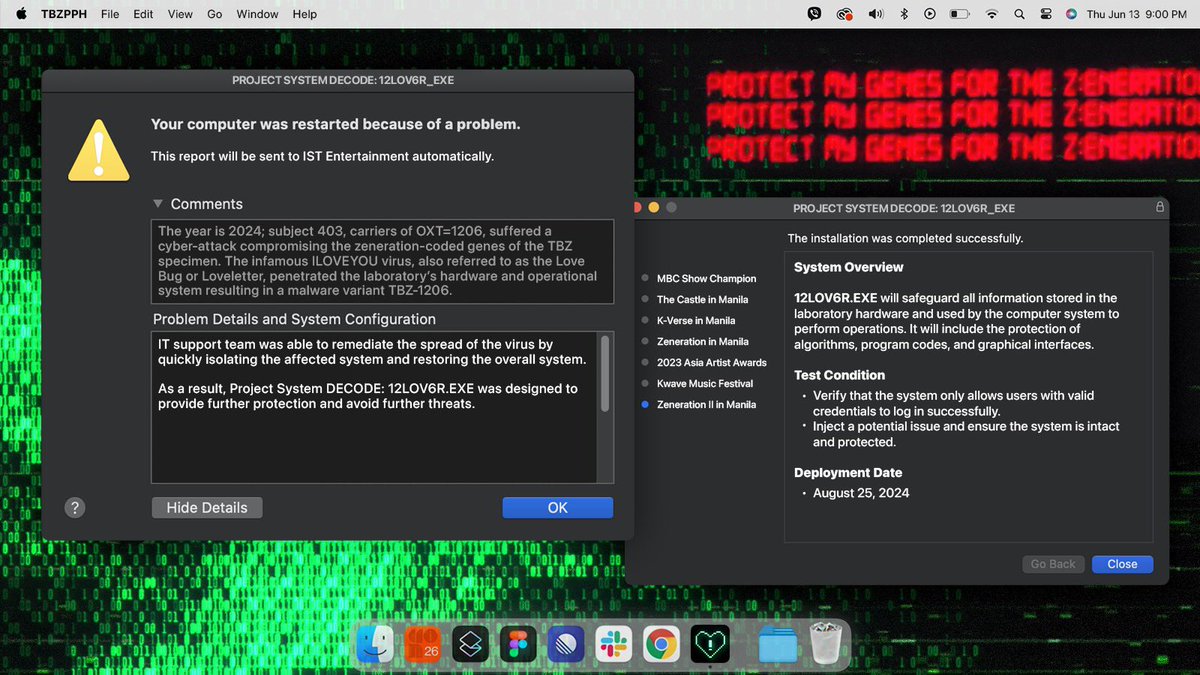The height and width of the screenshot is (675, 1200).
Task: Select the Kwave Music Festival entry
Action: tap(707, 383)
